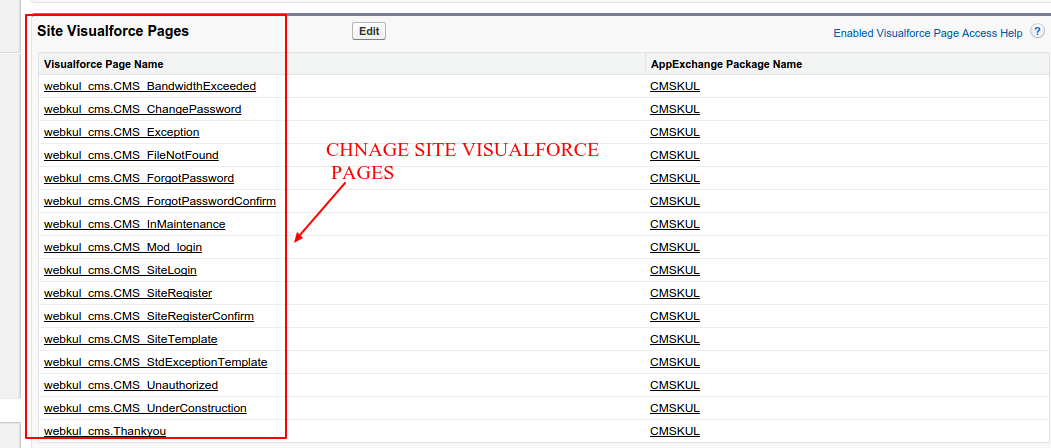The width and height of the screenshot is (1051, 448).
Task: Open the webkul_cms.CMS_SiteLogin page
Action: click(120, 270)
